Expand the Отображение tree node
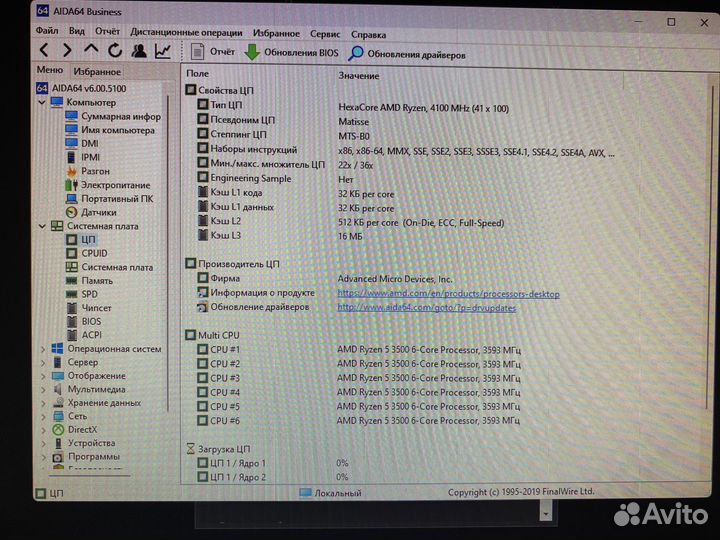Screen dimensions: 720x540 pyautogui.click(x=43, y=376)
